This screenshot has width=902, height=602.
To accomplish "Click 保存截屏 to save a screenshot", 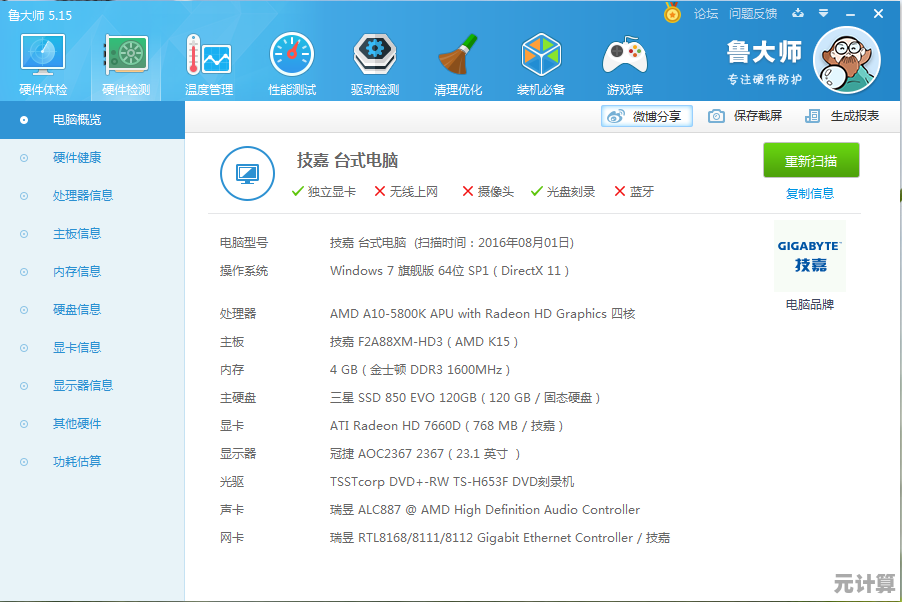I will [745, 116].
